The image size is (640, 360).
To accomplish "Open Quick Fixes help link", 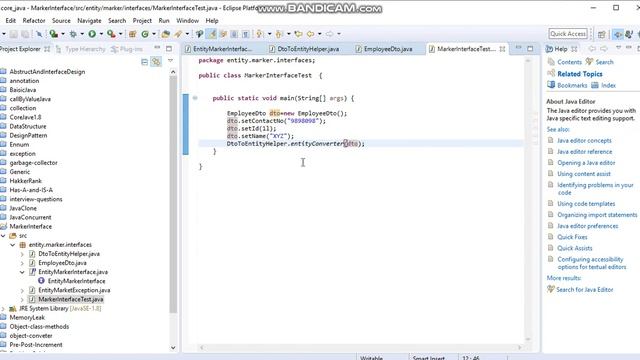I will (572, 237).
